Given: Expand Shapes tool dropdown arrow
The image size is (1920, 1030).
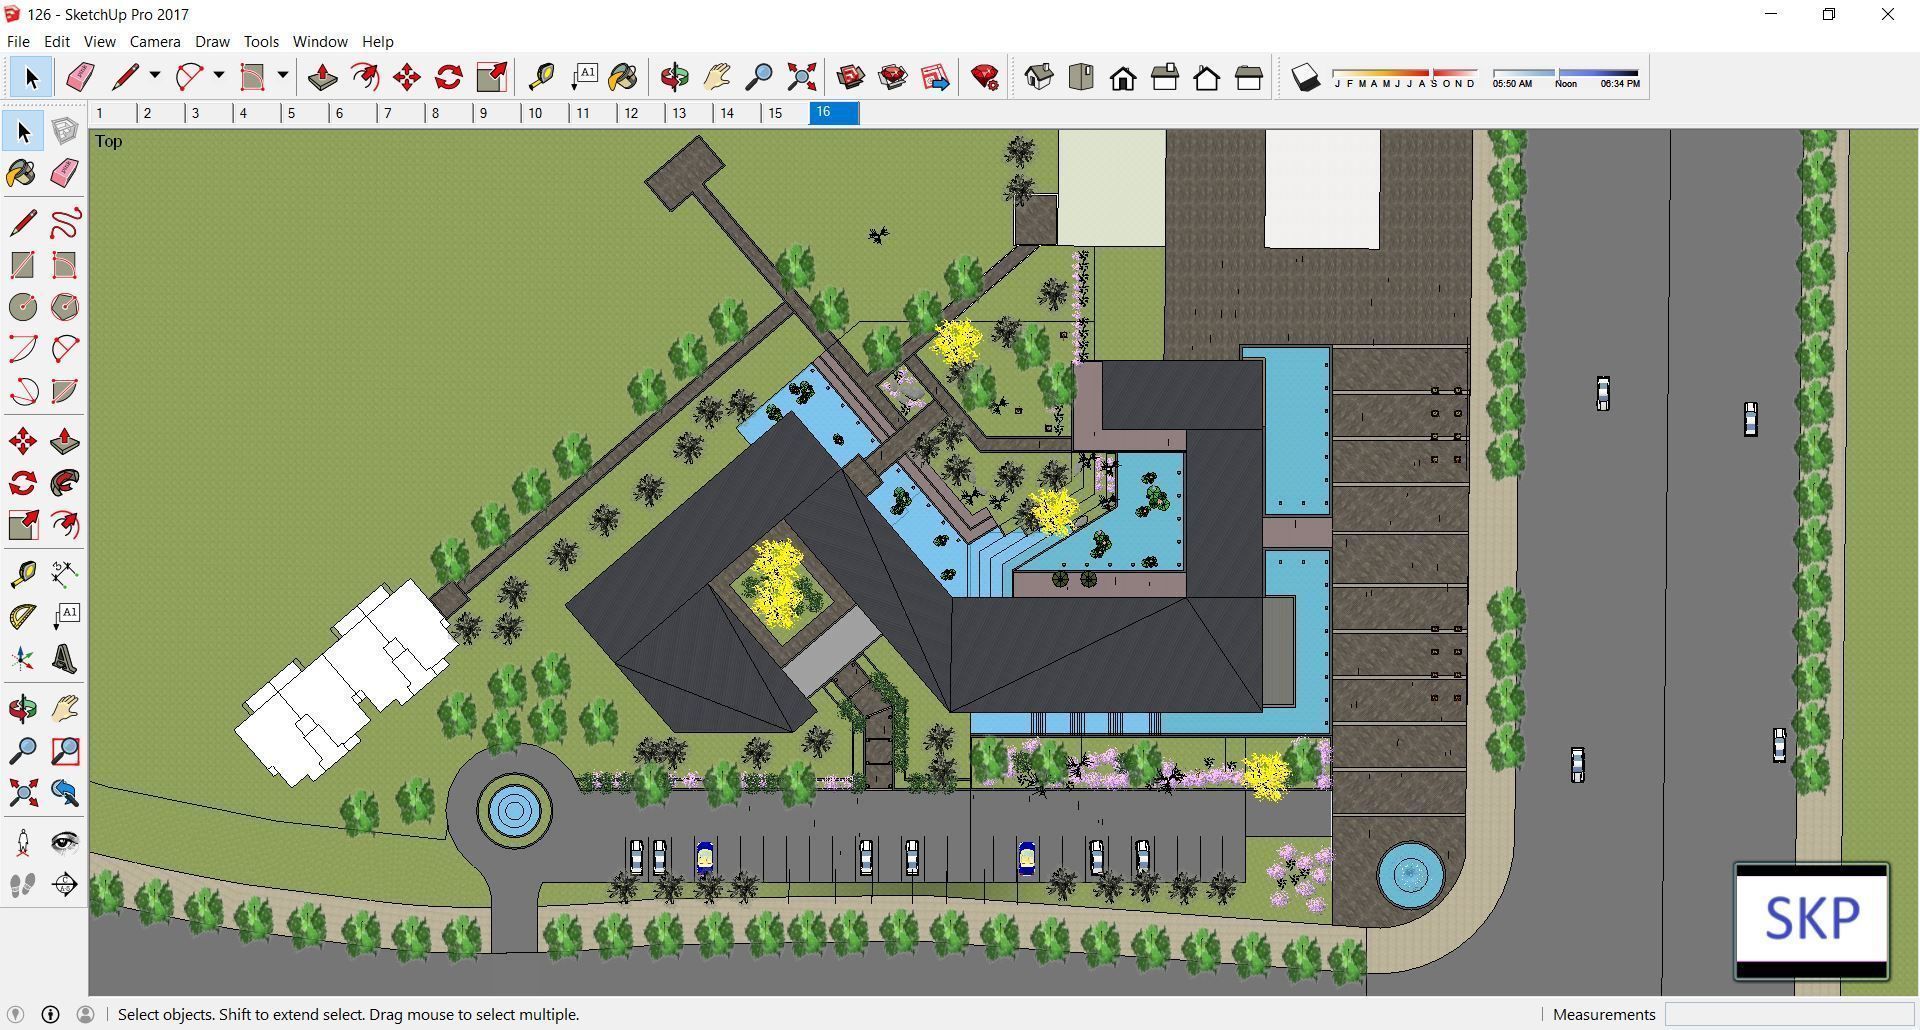Looking at the screenshot, I should pos(282,75).
